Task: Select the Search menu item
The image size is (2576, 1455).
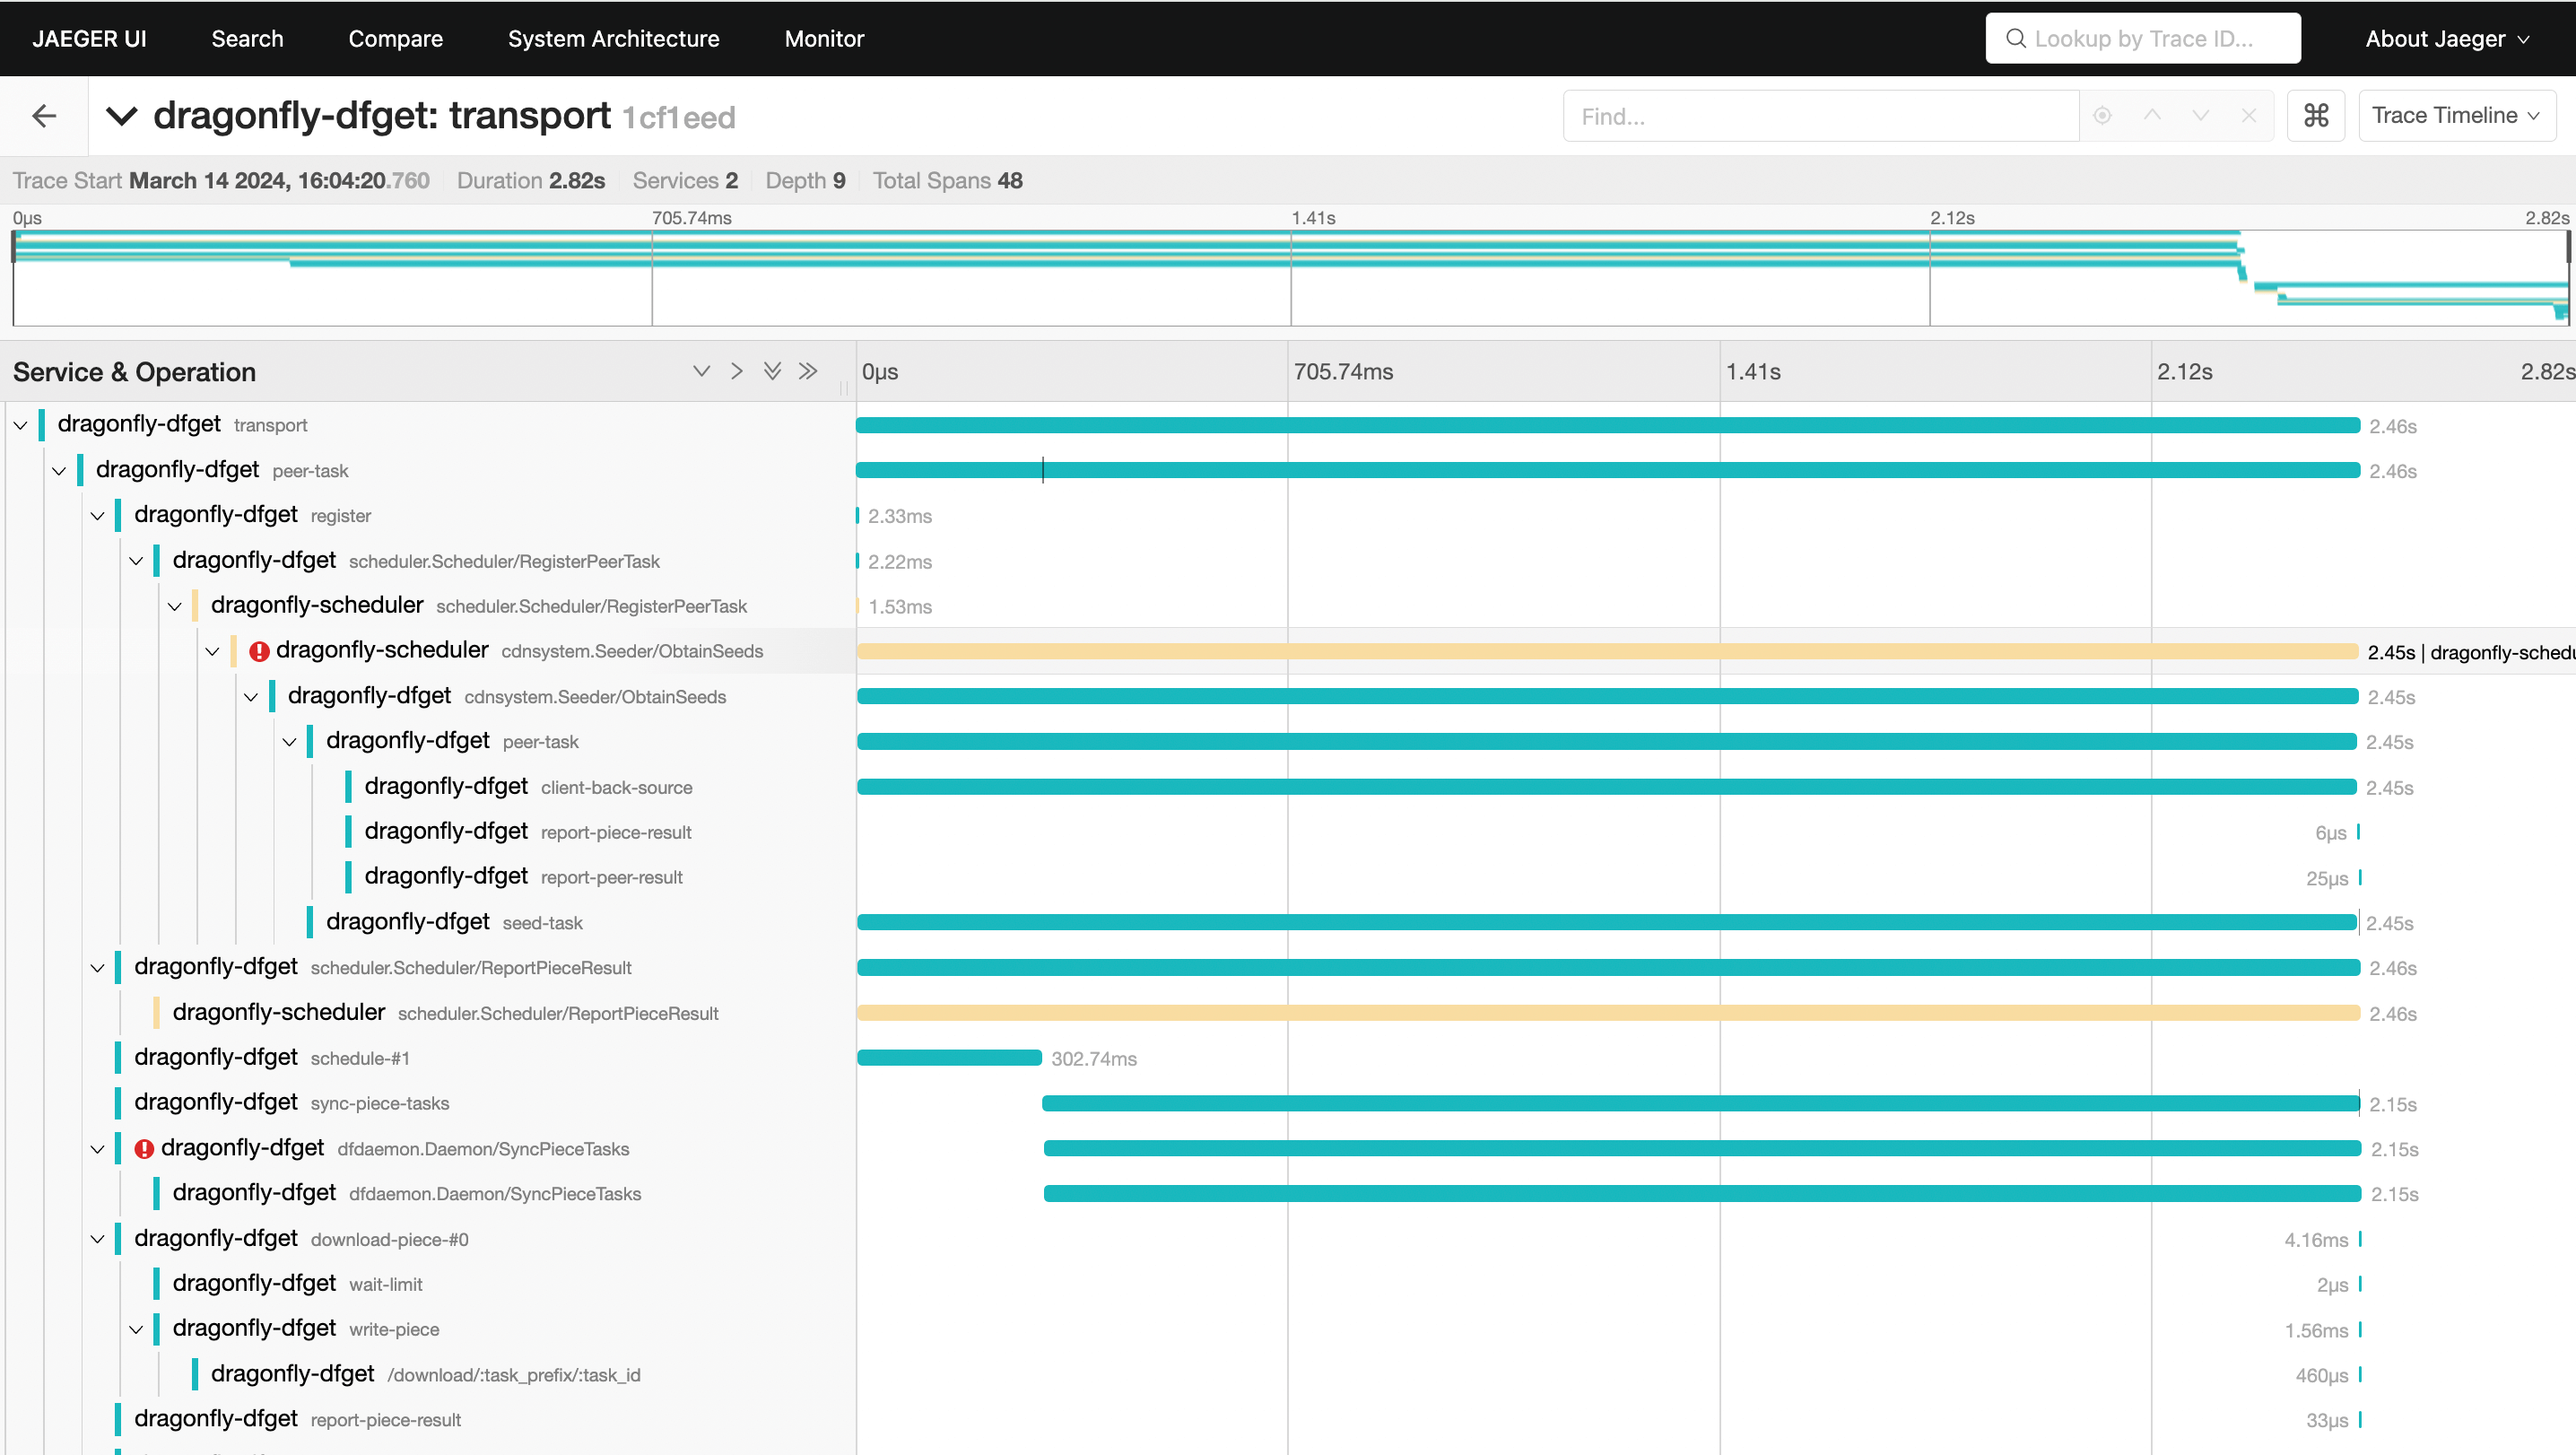Action: click(246, 37)
